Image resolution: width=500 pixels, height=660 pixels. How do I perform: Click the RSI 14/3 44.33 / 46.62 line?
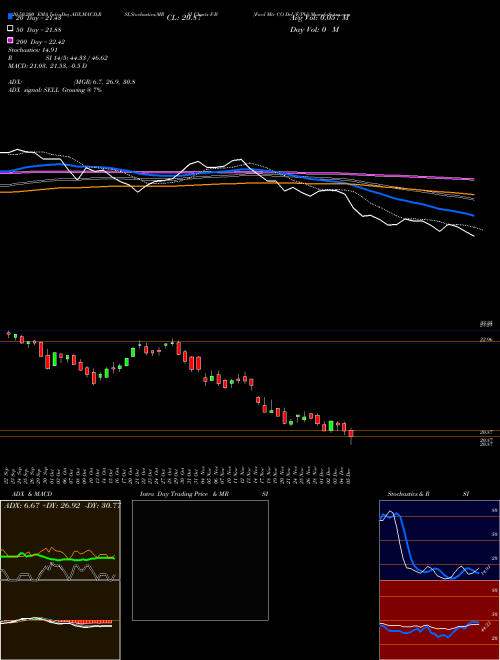58,58
